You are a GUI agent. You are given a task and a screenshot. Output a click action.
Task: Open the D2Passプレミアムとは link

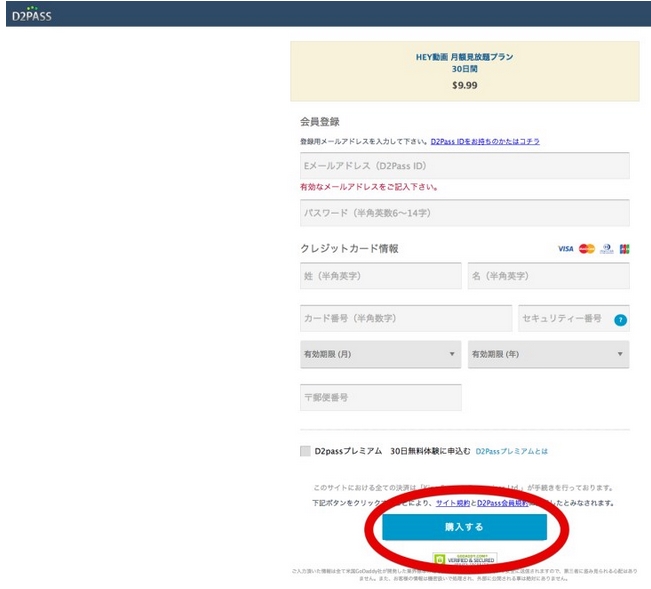[511, 452]
